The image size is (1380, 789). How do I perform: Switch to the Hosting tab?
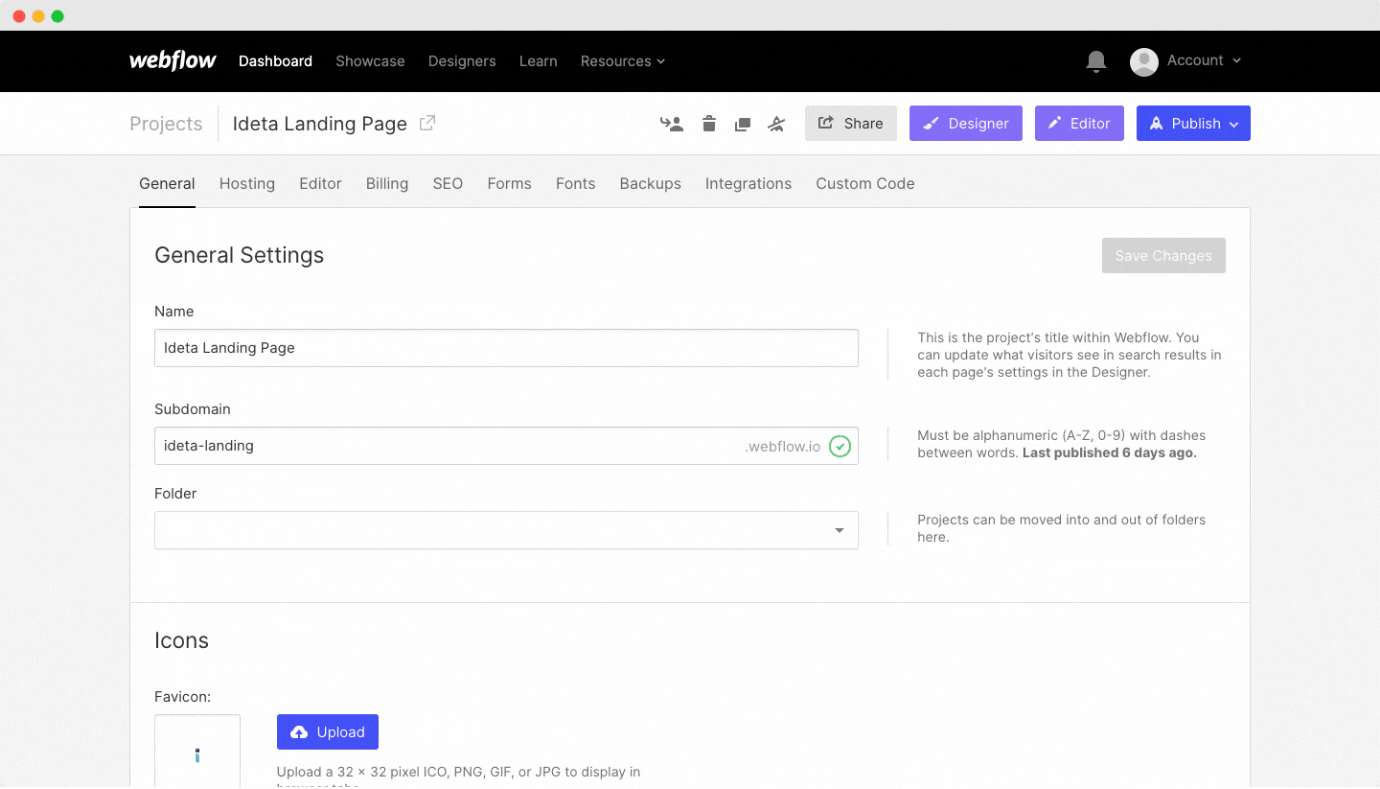click(x=247, y=184)
